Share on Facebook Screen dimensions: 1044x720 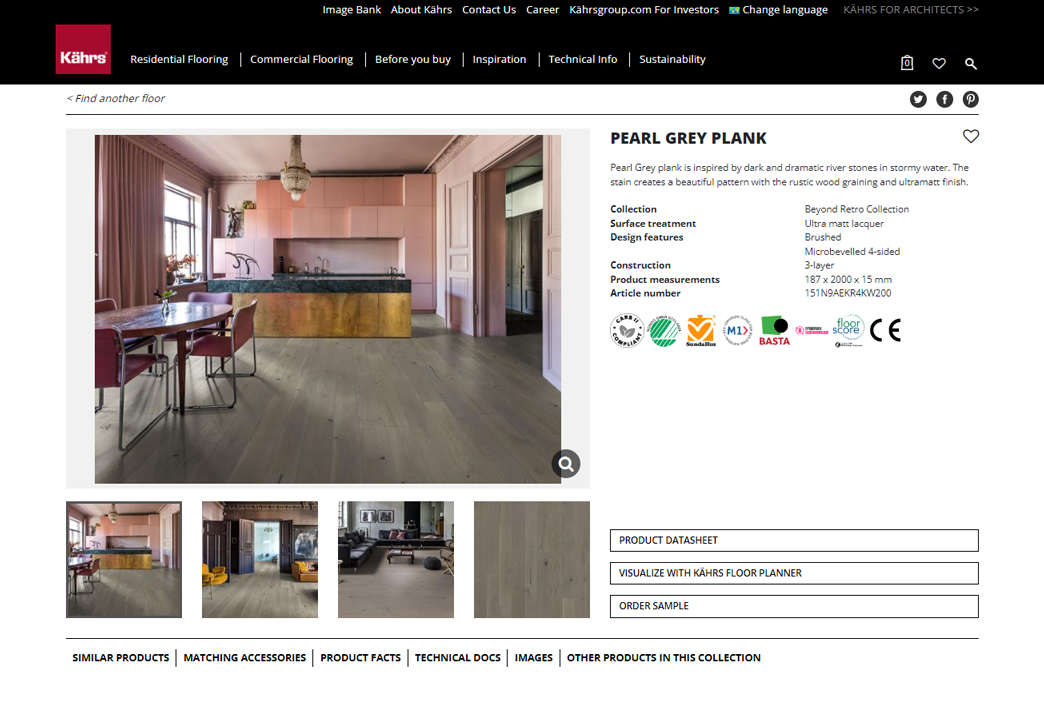click(x=944, y=99)
